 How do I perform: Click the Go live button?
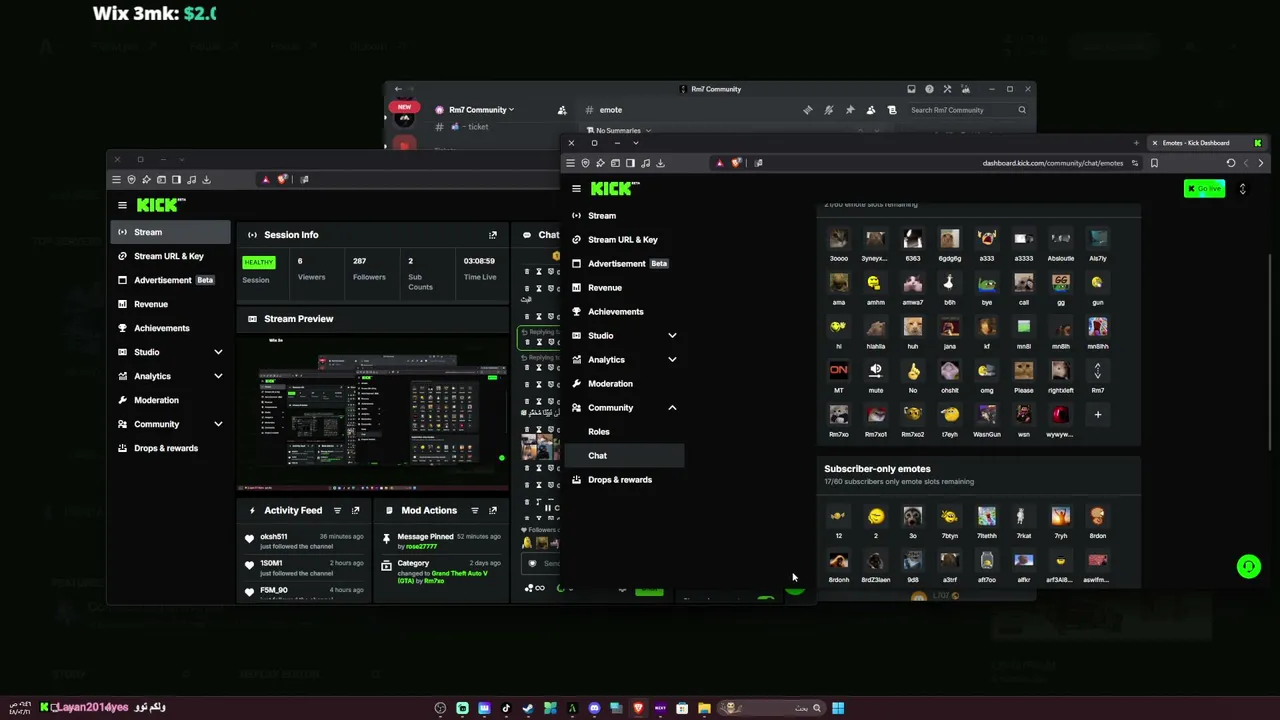point(1204,189)
